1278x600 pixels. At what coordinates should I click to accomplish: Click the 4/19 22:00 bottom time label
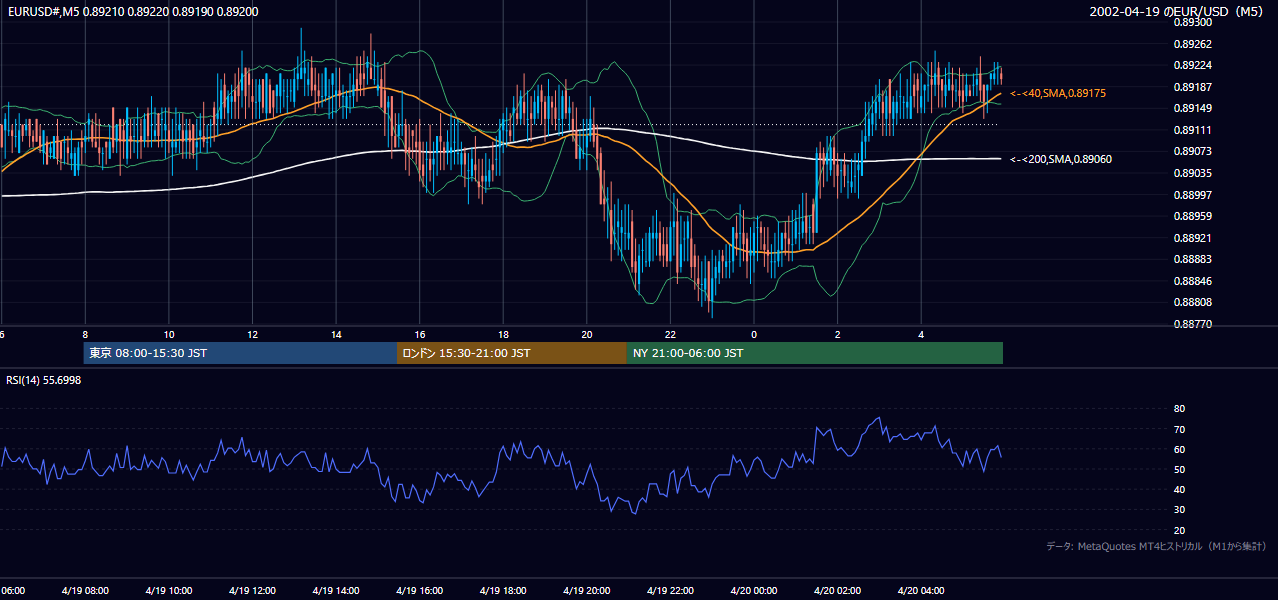click(x=671, y=591)
